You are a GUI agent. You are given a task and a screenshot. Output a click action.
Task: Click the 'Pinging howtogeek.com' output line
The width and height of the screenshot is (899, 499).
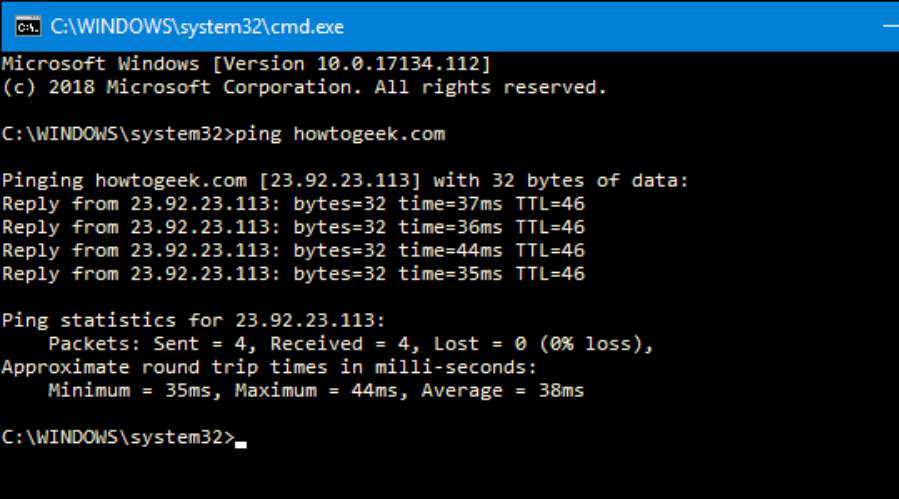point(345,181)
